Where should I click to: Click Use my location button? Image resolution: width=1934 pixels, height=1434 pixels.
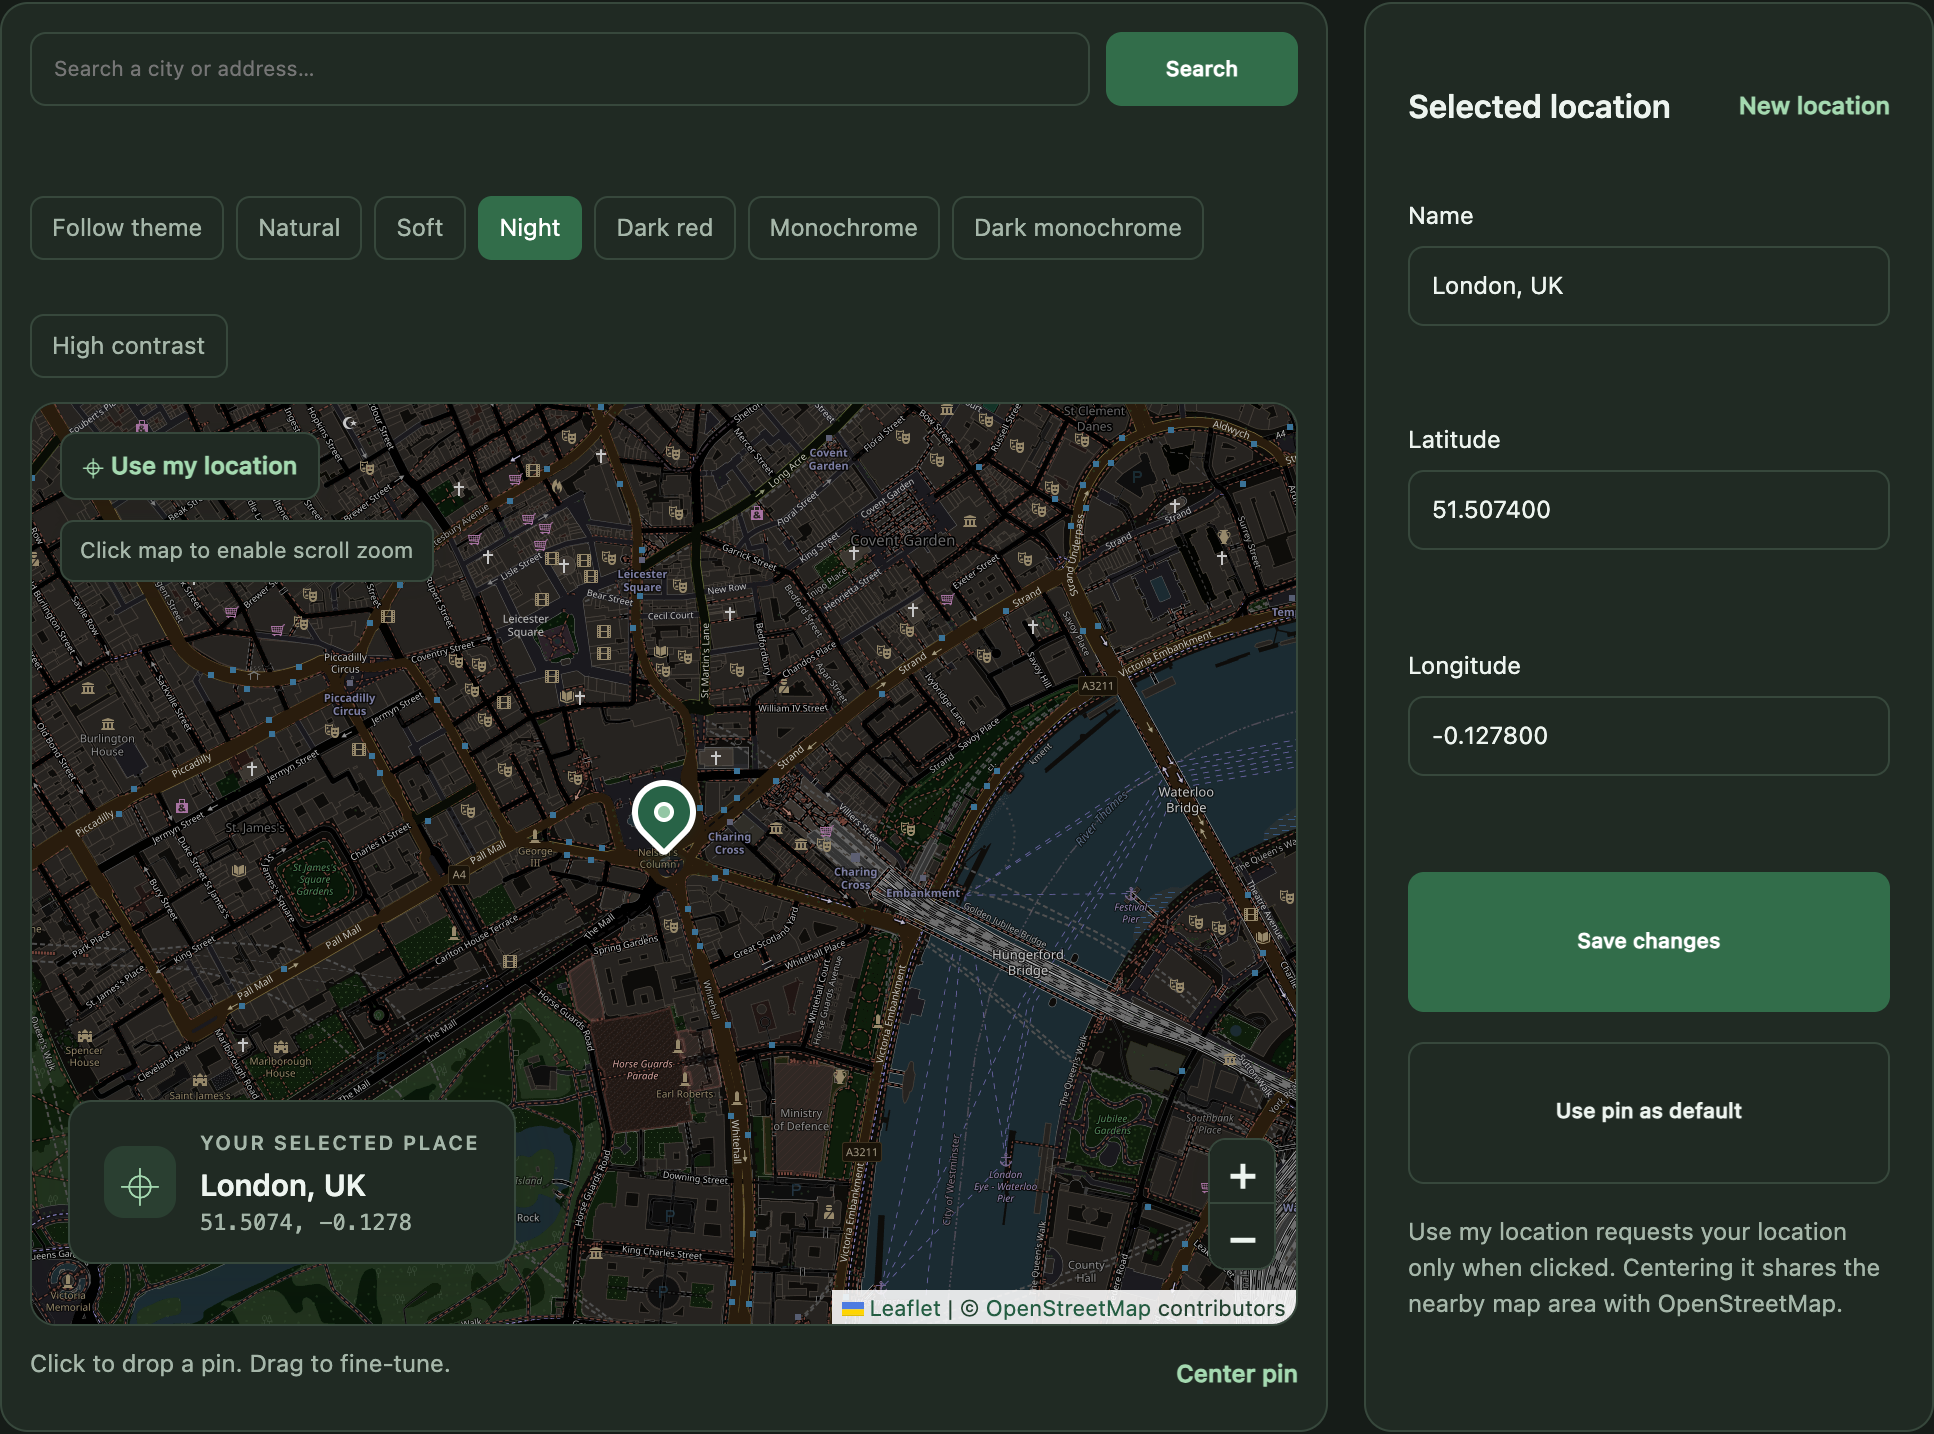point(190,466)
